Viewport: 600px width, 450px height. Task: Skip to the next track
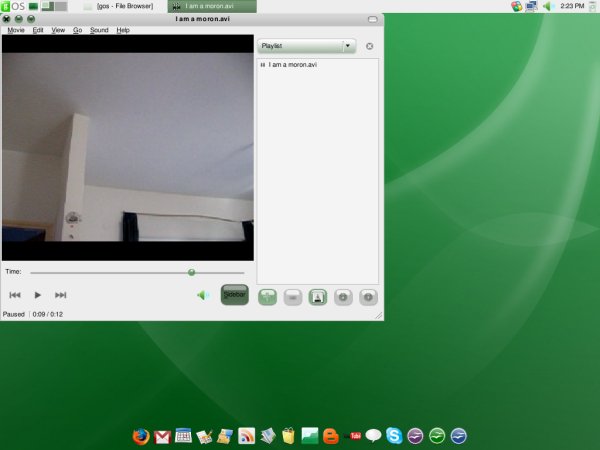[60, 295]
